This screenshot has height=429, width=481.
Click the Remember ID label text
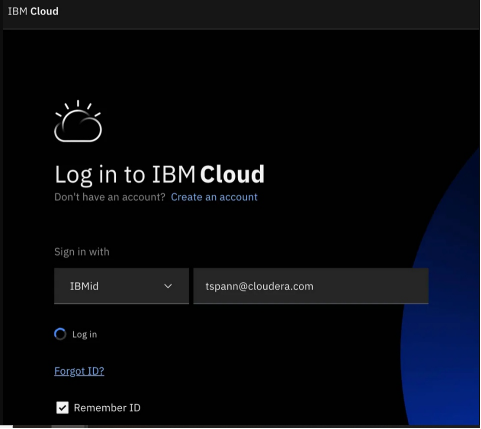click(x=107, y=408)
